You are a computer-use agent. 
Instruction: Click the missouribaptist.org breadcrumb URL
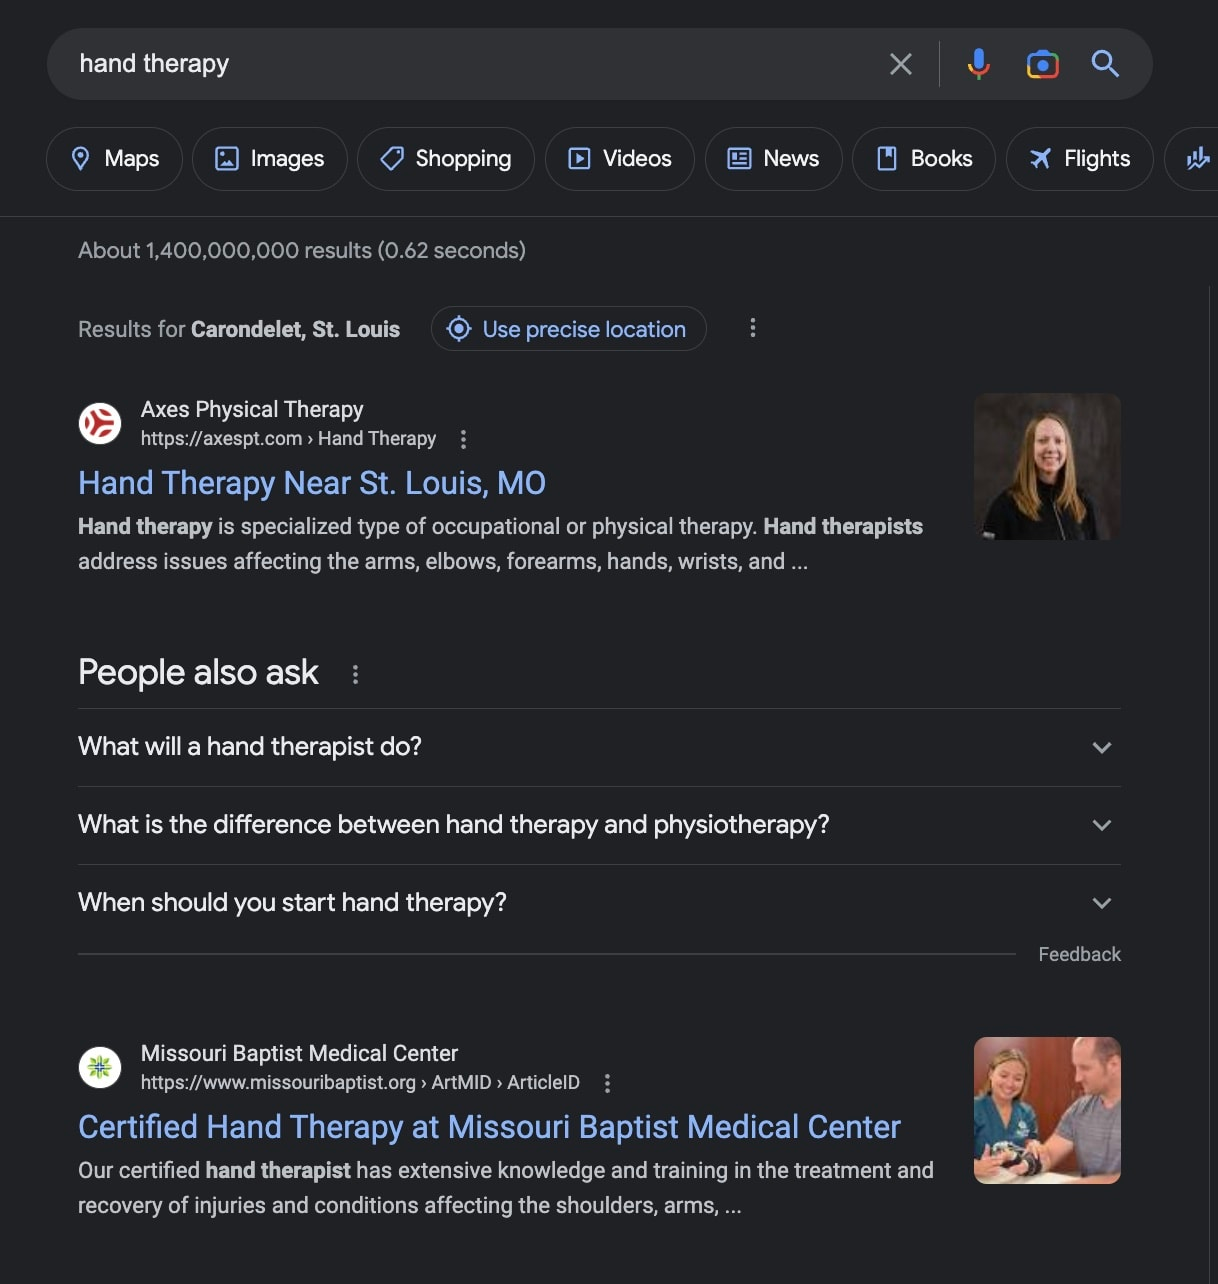(x=360, y=1083)
